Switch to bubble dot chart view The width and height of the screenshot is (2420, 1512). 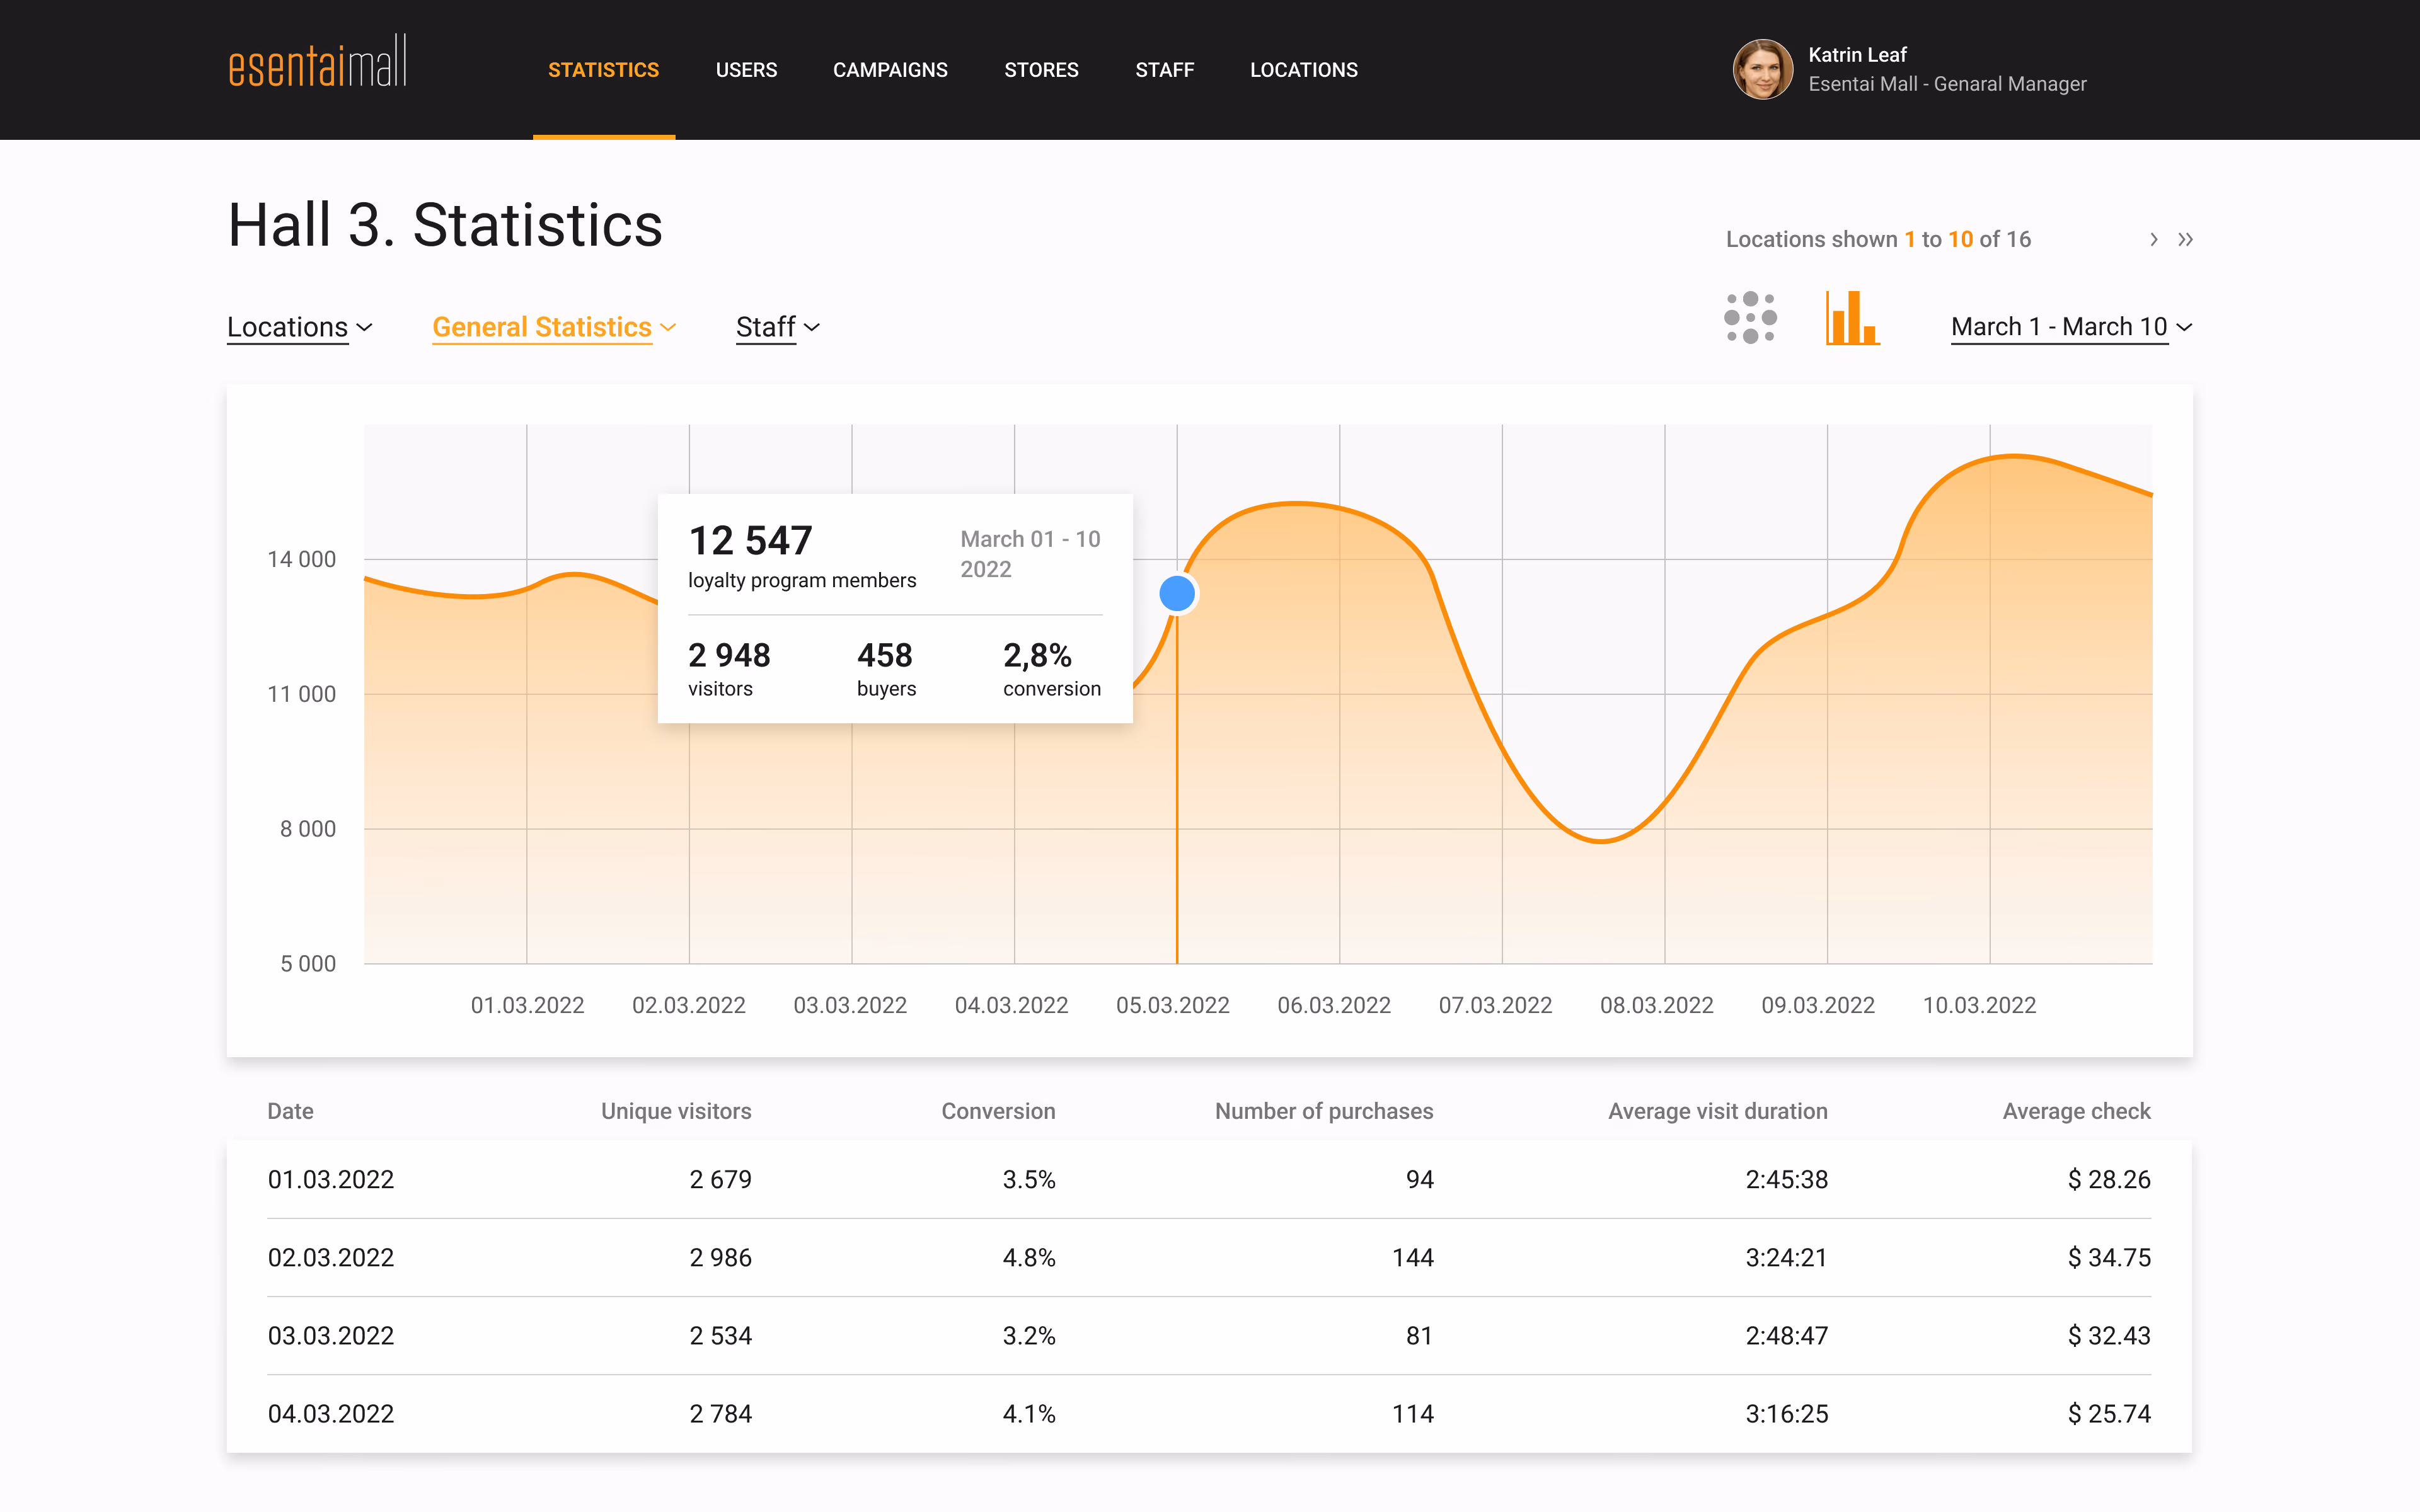(x=1750, y=318)
